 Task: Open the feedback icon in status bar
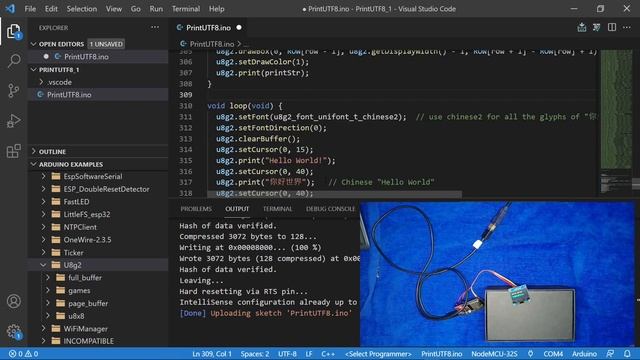pos(610,354)
